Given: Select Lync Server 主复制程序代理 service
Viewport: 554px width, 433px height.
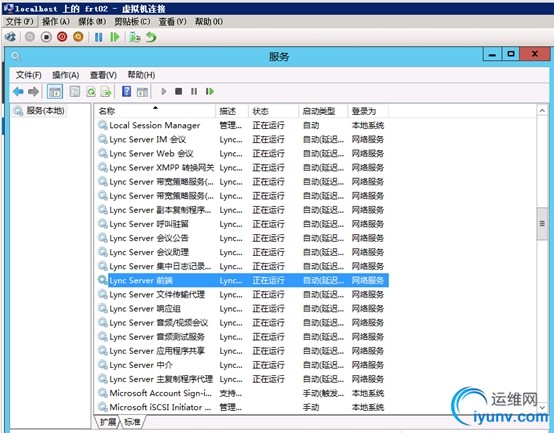Looking at the screenshot, I should [x=242, y=379].
